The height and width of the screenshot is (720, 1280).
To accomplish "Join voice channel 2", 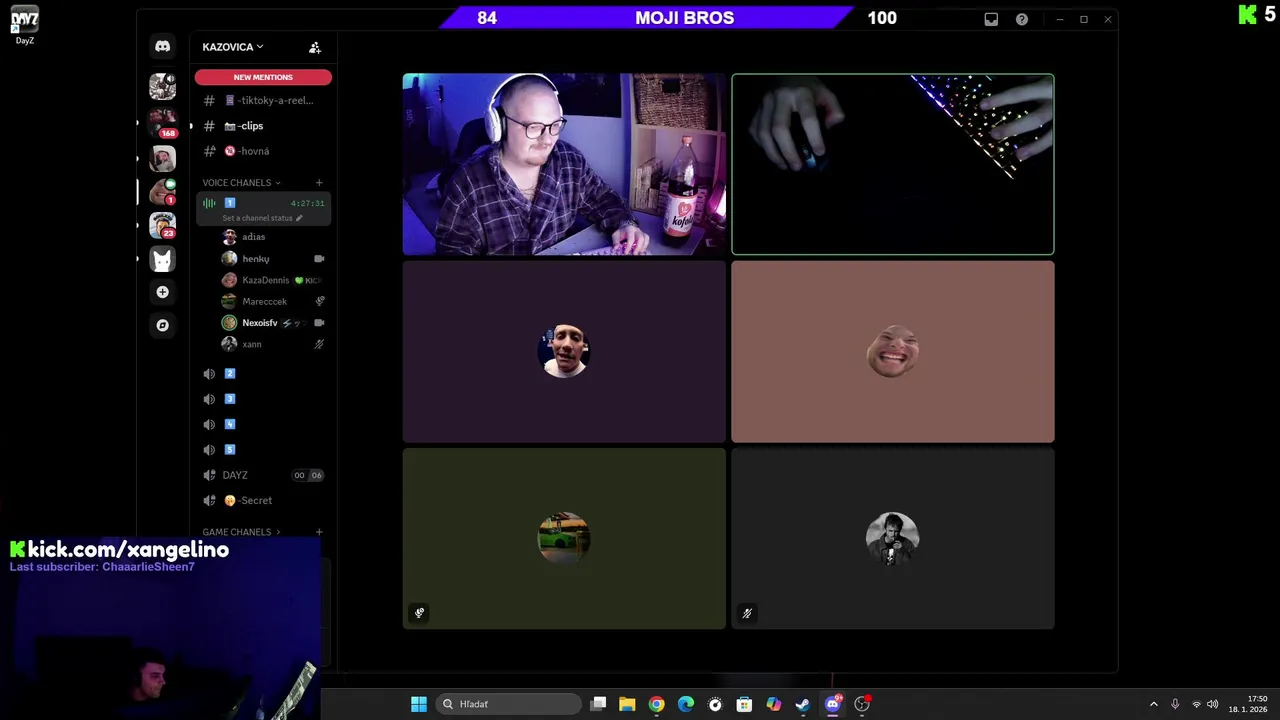I will point(263,374).
